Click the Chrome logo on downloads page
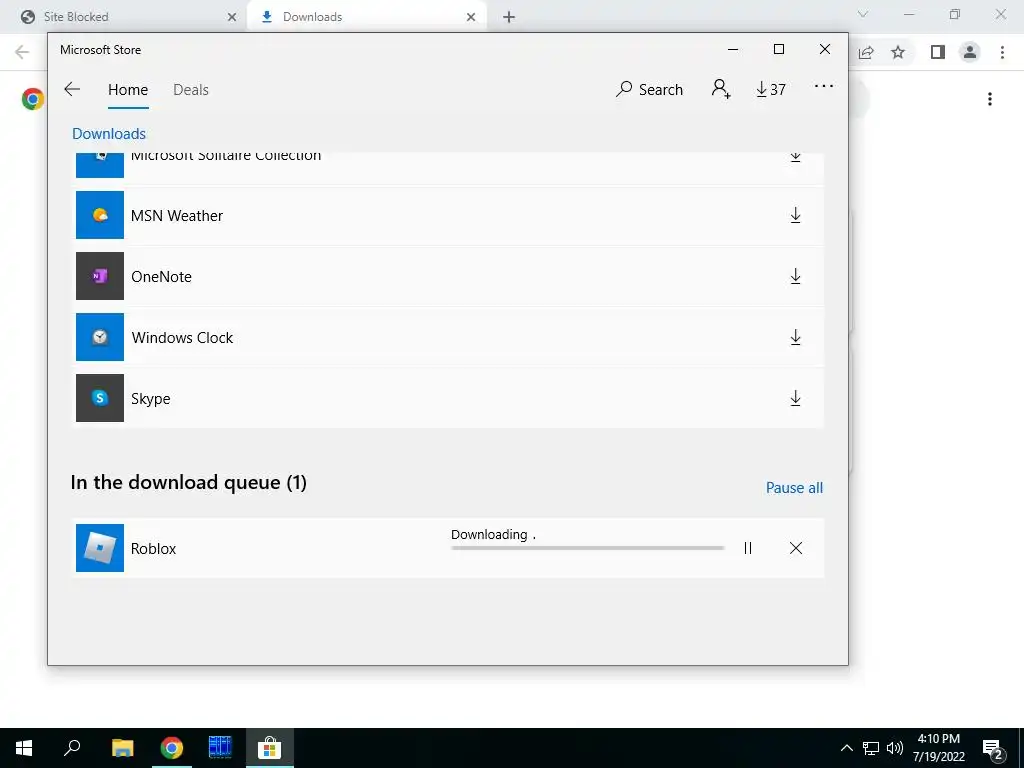Screen dimensions: 1024x768 pos(33,99)
